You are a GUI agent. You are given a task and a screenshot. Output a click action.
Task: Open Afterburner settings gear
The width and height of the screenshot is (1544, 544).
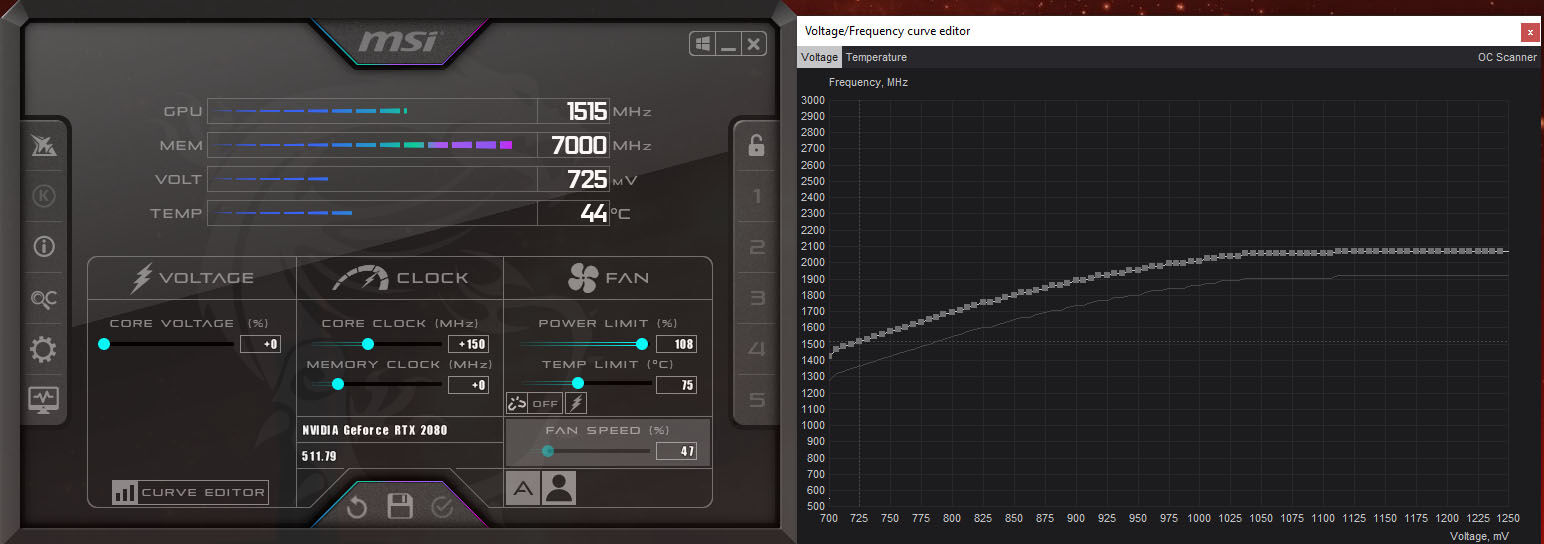tap(44, 349)
